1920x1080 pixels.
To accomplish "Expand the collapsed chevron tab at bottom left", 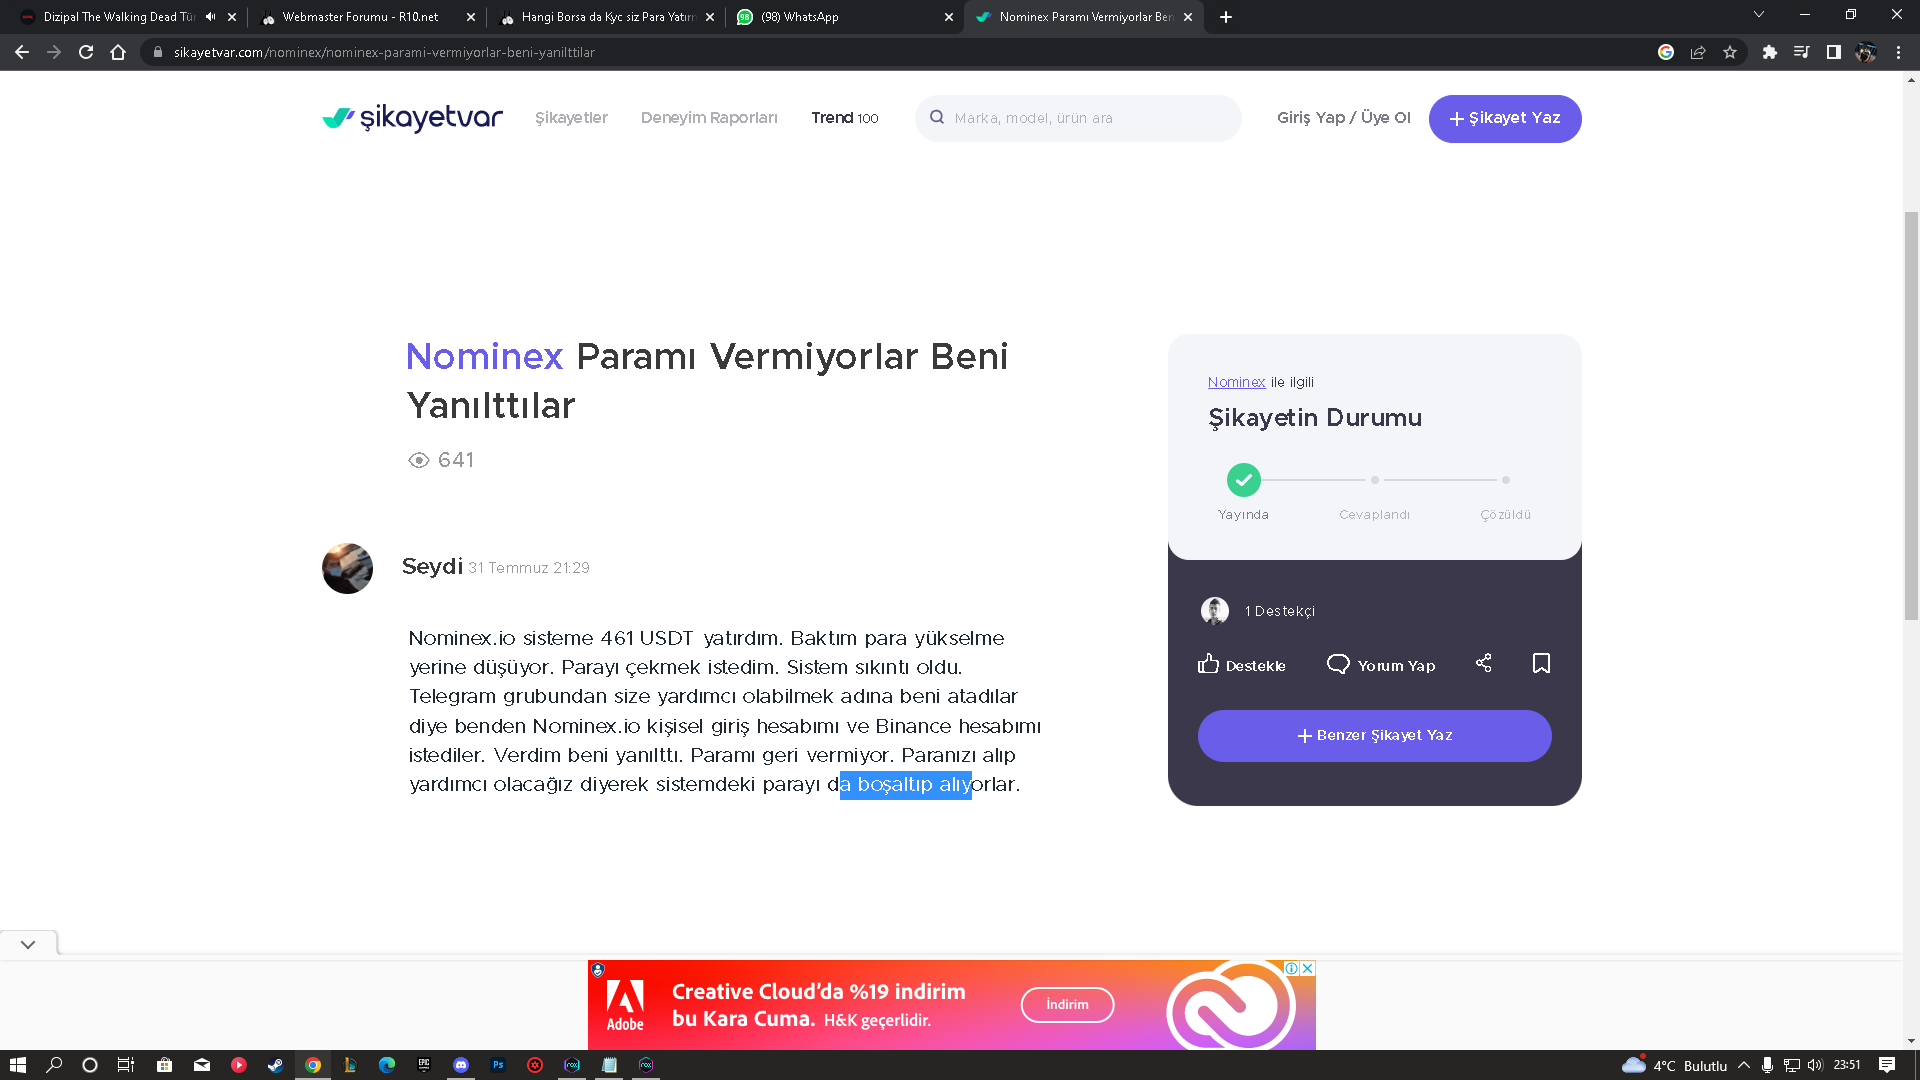I will coord(28,944).
